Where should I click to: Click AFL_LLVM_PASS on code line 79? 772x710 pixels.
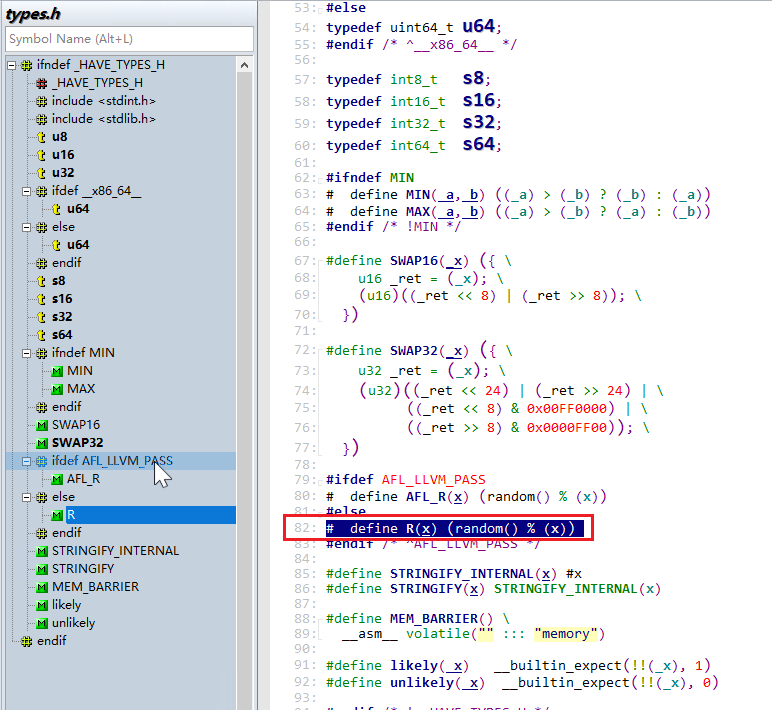433,480
